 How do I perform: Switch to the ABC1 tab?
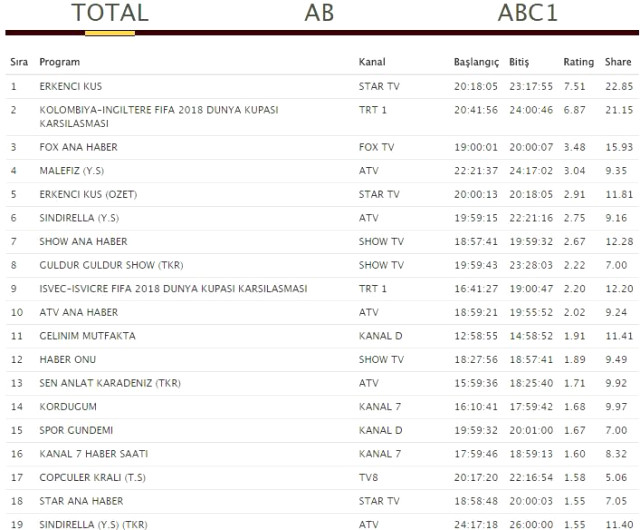pyautogui.click(x=527, y=13)
